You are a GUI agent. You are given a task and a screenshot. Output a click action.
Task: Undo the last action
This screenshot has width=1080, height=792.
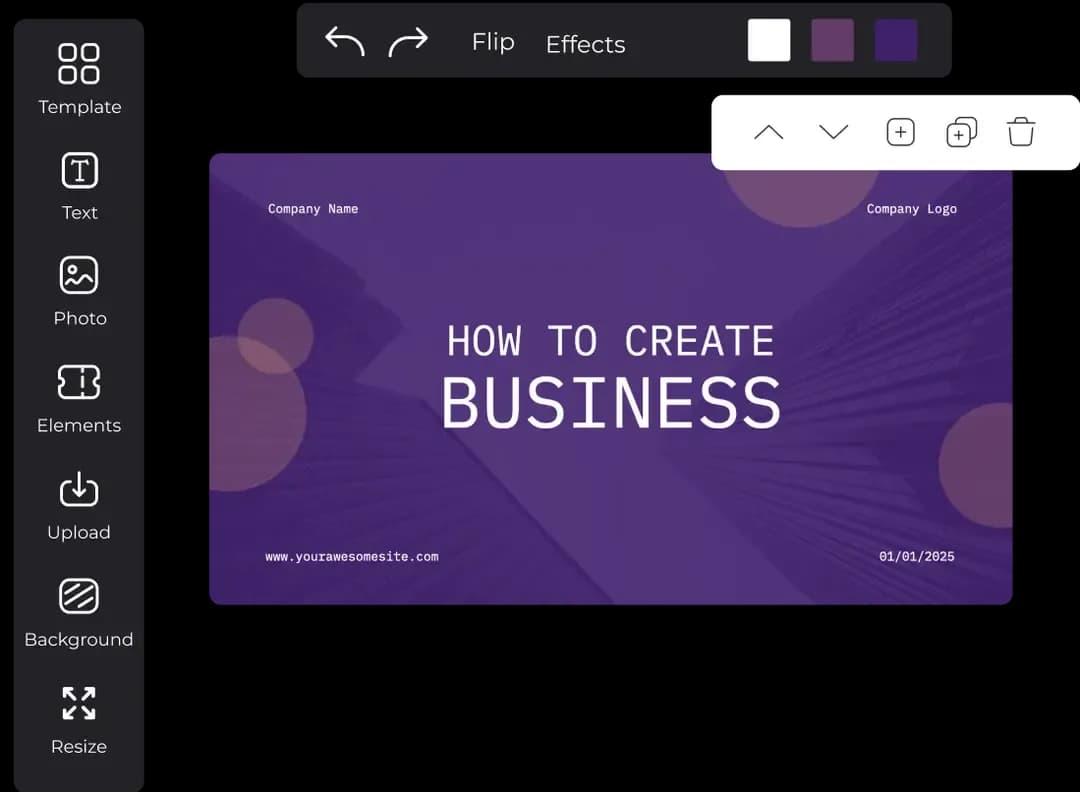point(344,42)
